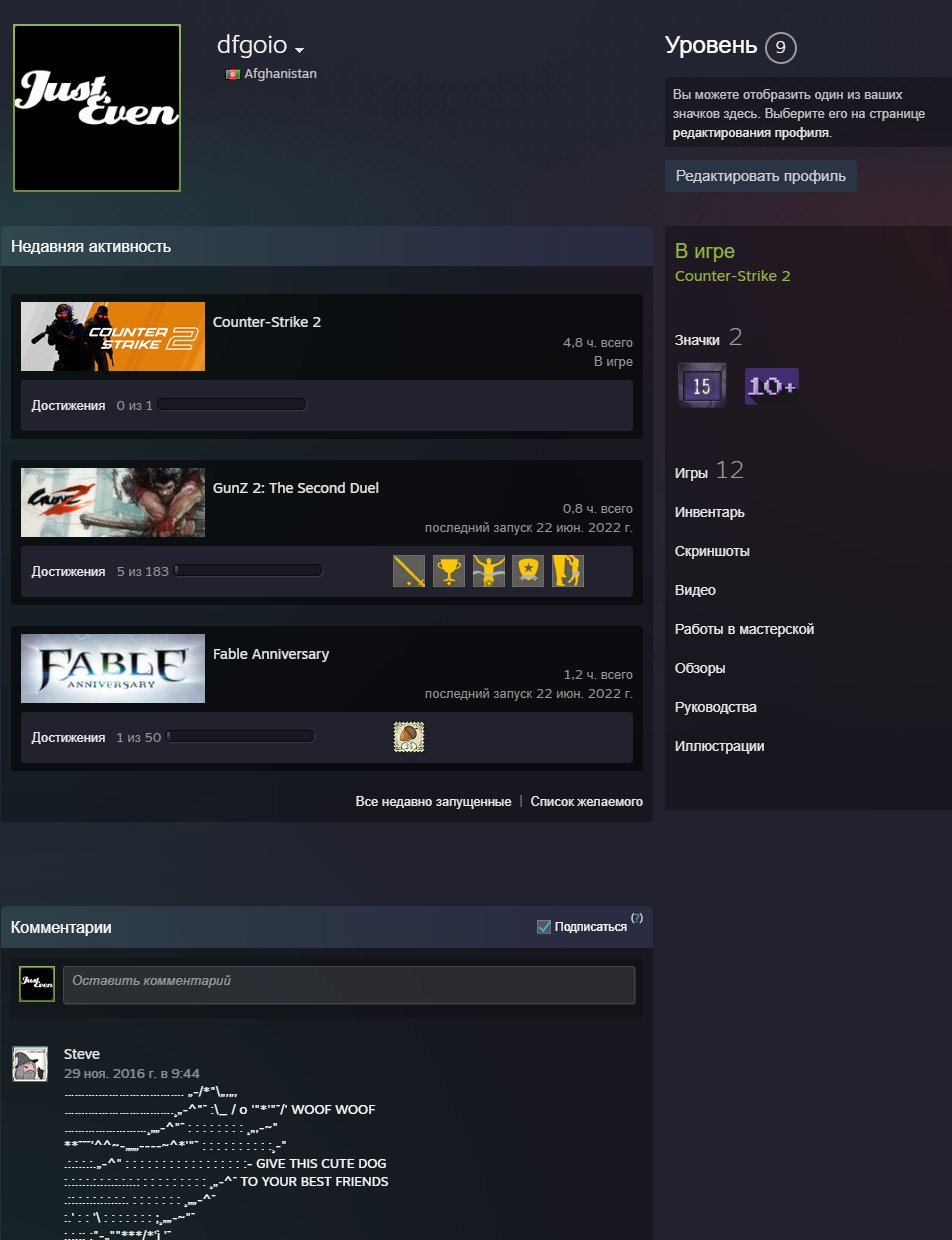The height and width of the screenshot is (1240, 952).
Task: Click the Уровень label
Action: pos(711,45)
